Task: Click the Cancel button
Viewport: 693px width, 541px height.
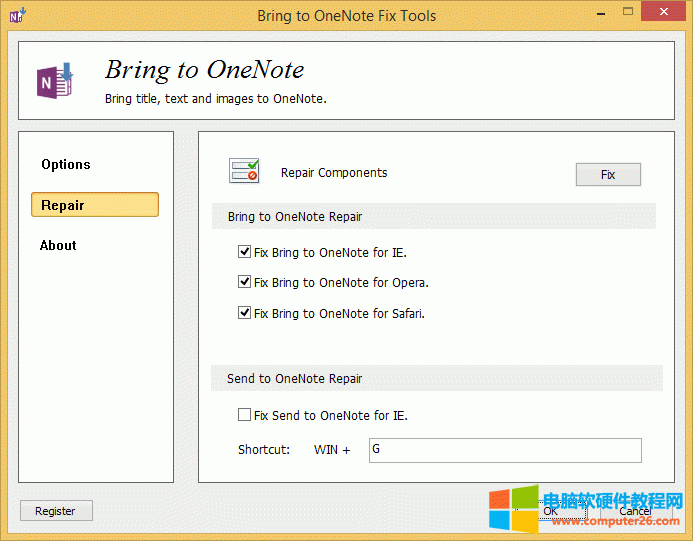Action: (x=635, y=511)
